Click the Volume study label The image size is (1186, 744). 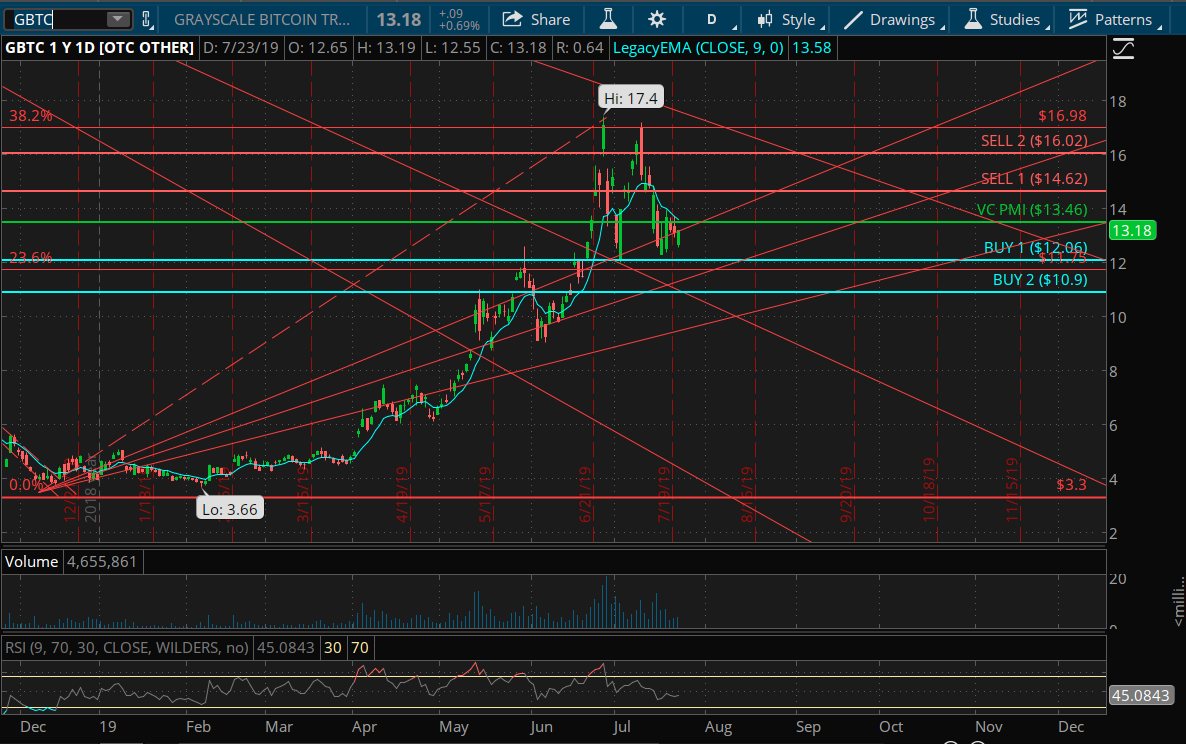(x=31, y=561)
